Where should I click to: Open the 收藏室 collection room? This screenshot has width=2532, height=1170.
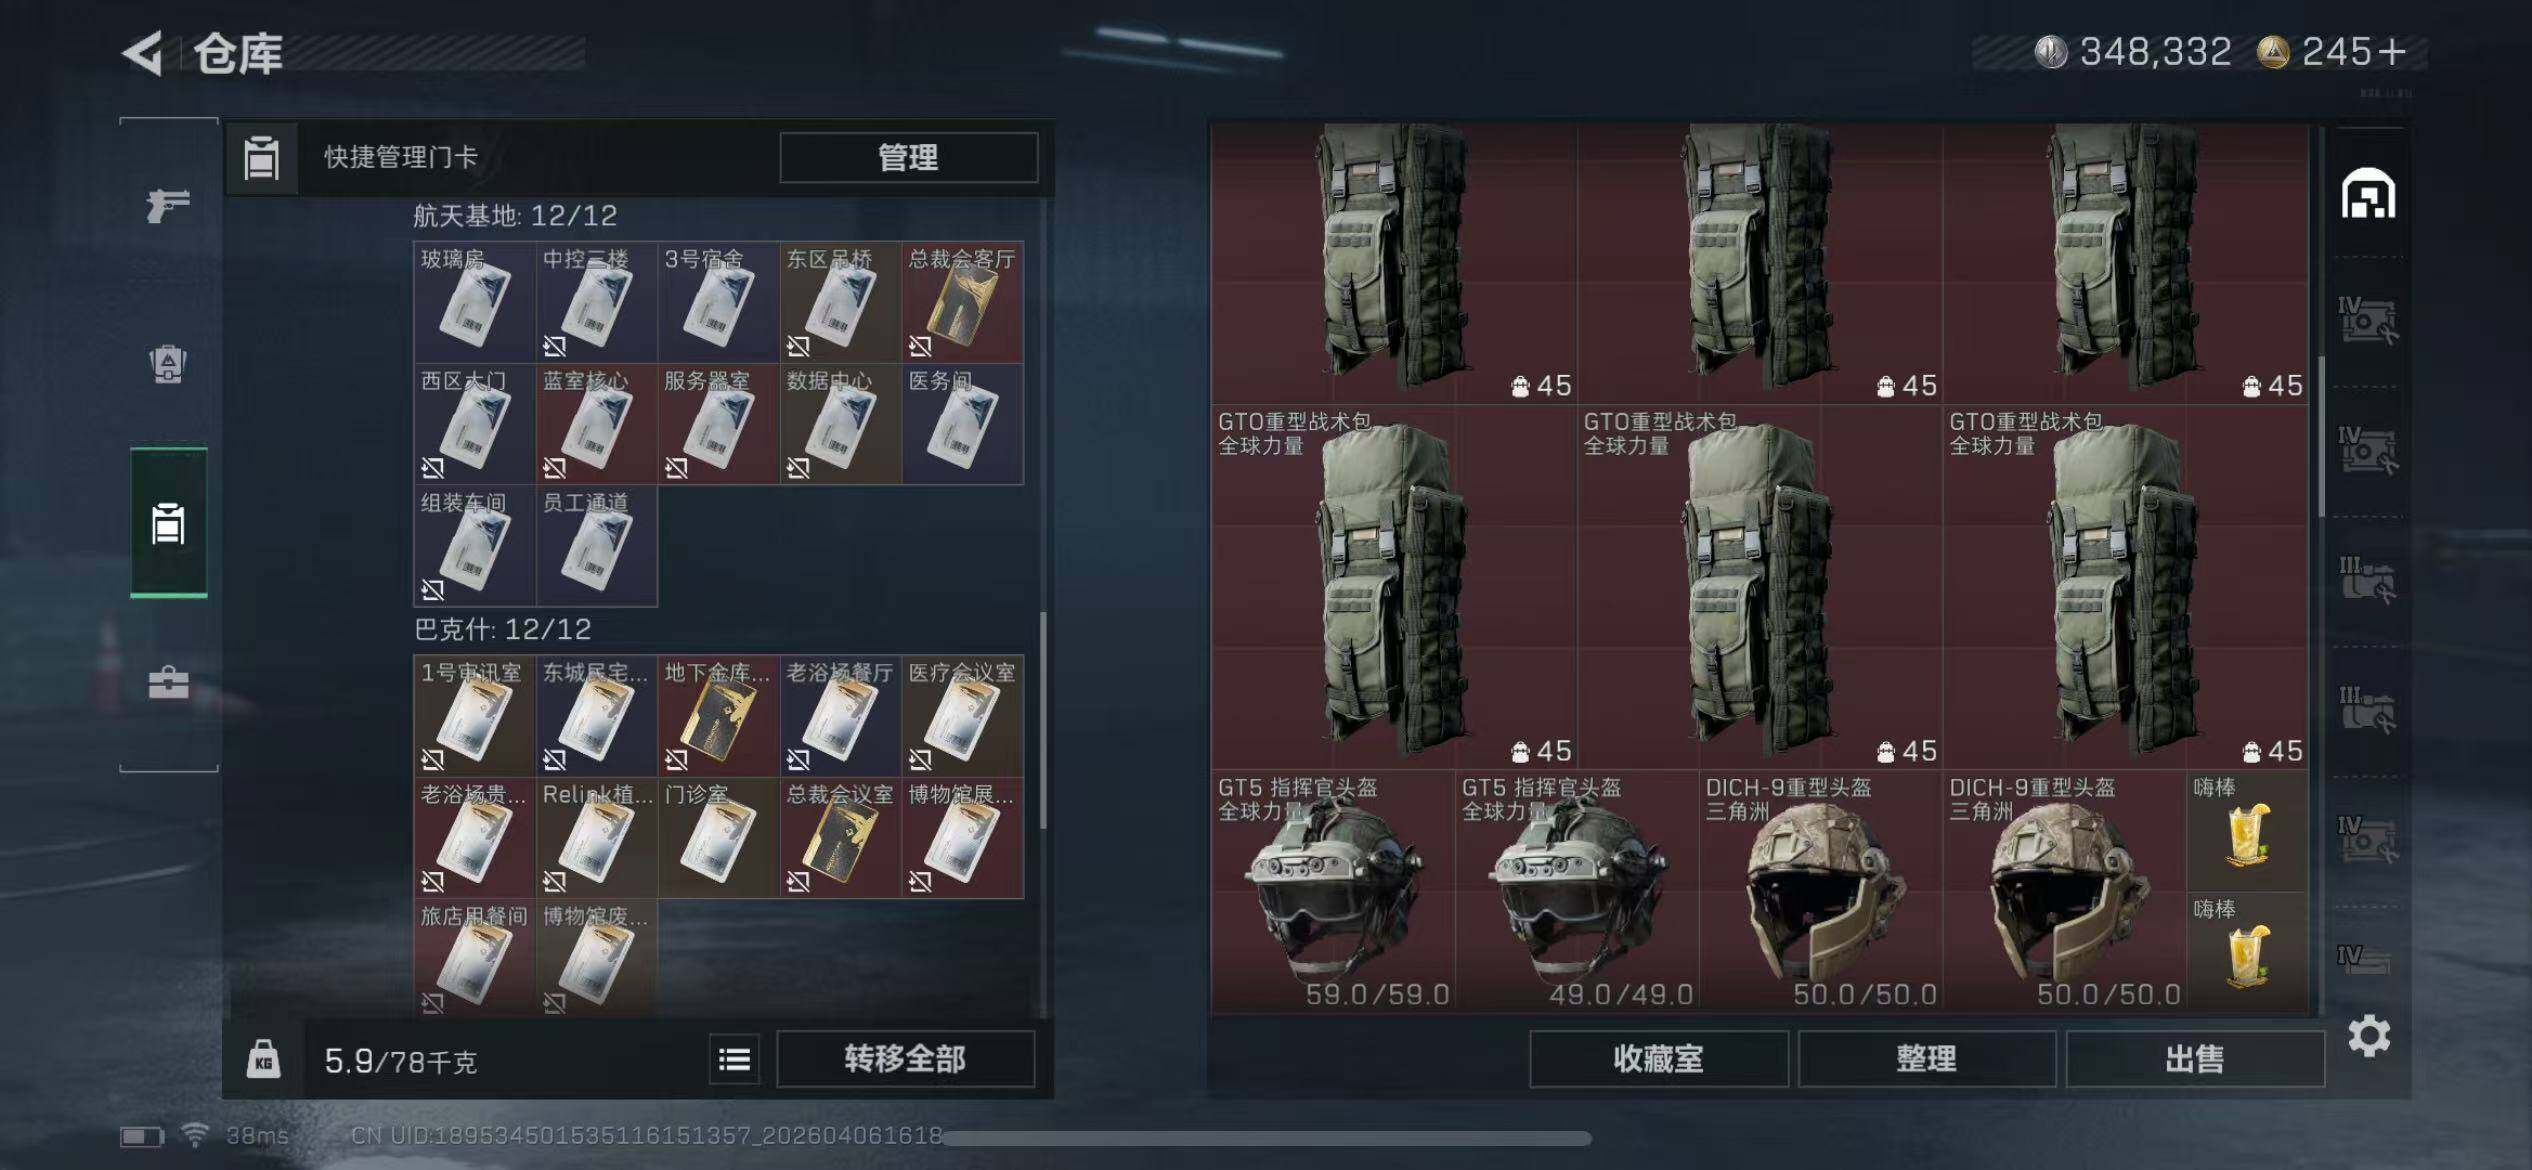point(1658,1059)
